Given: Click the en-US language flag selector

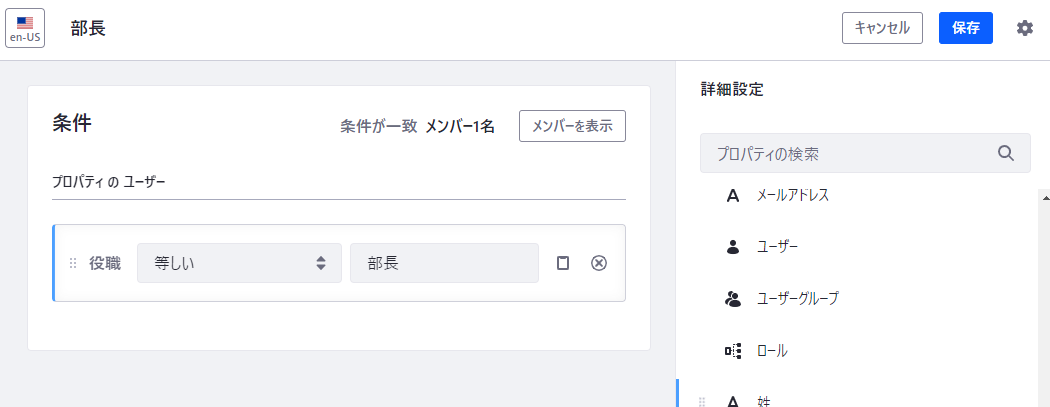Looking at the screenshot, I should click(x=25, y=28).
